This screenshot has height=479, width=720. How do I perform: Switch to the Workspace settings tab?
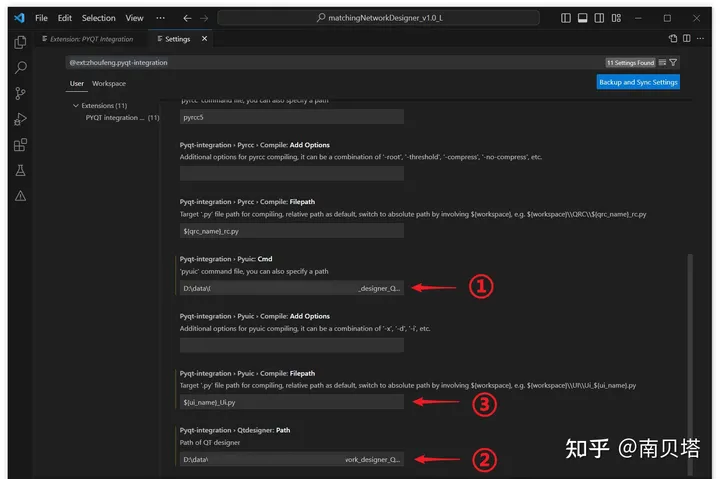pyautogui.click(x=109, y=84)
